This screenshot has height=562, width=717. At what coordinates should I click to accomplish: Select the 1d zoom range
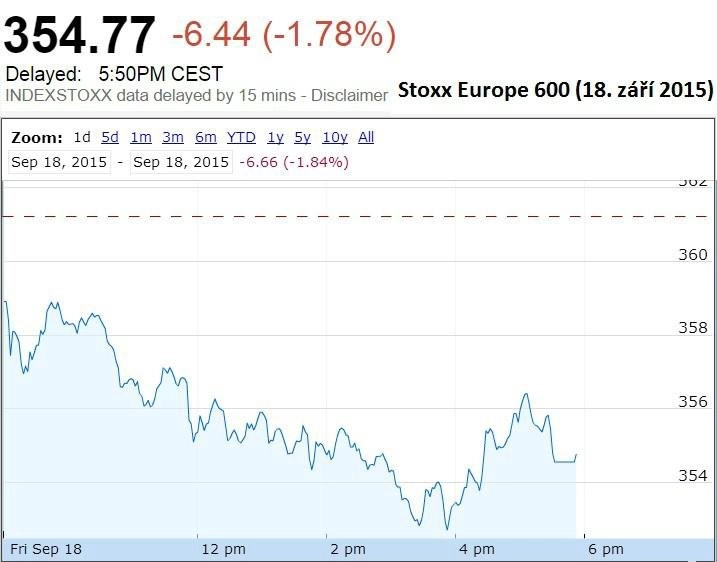coord(82,137)
